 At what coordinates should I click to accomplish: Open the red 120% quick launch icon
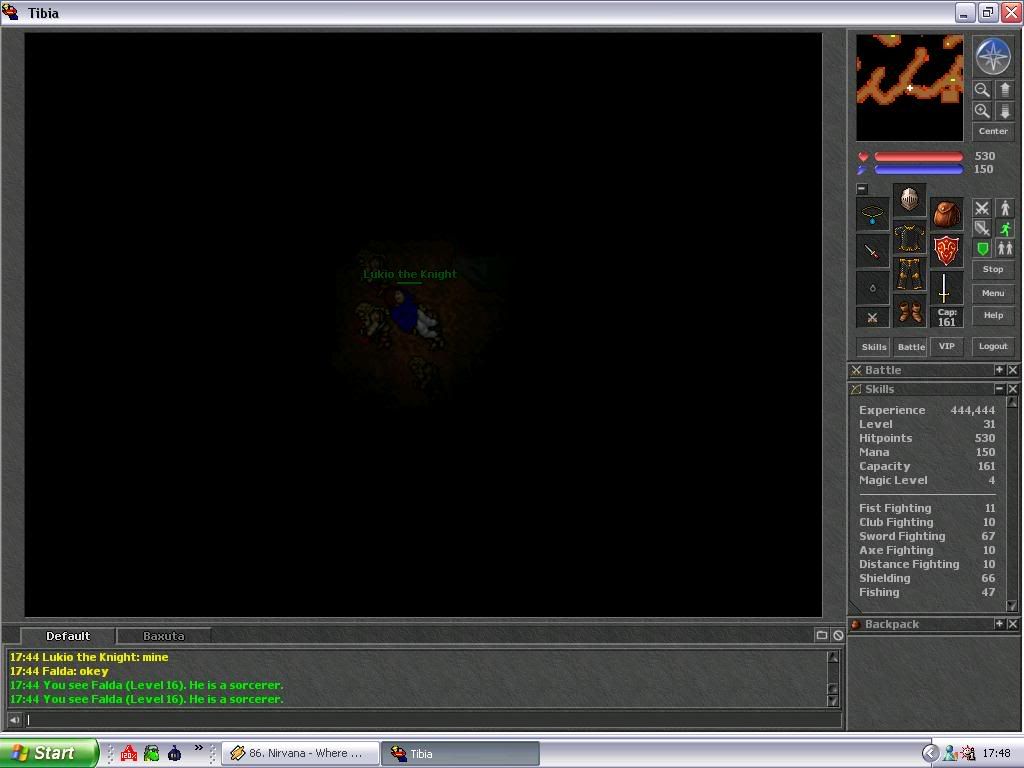(129, 753)
